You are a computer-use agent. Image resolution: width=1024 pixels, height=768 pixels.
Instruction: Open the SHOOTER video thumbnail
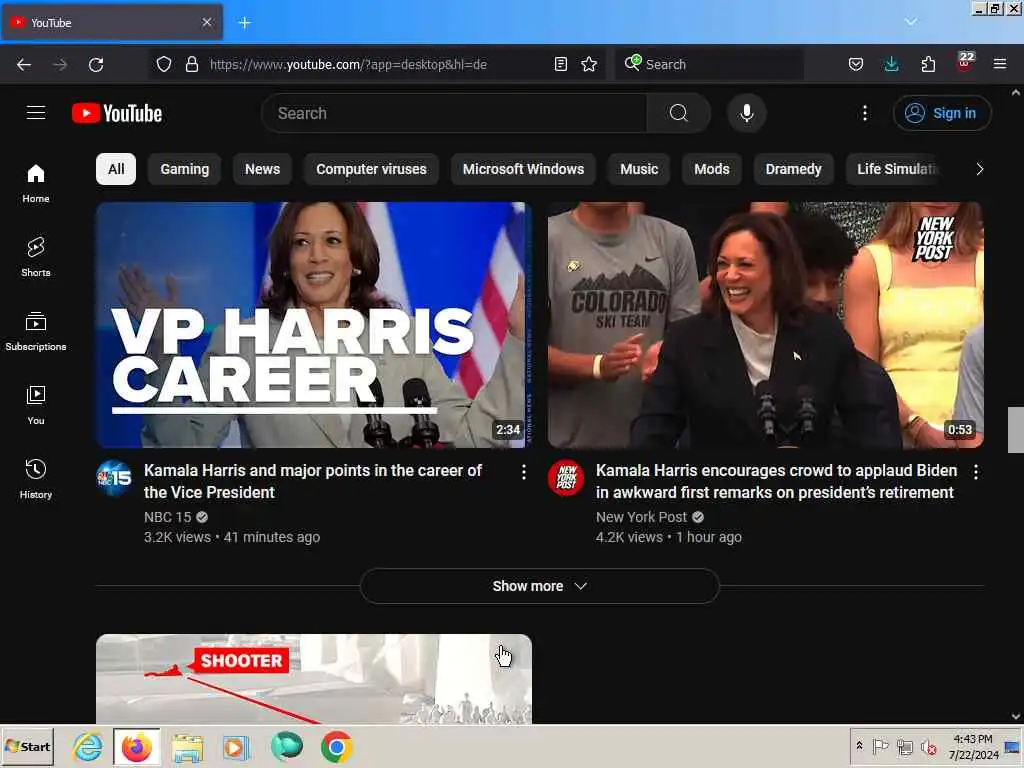click(313, 679)
